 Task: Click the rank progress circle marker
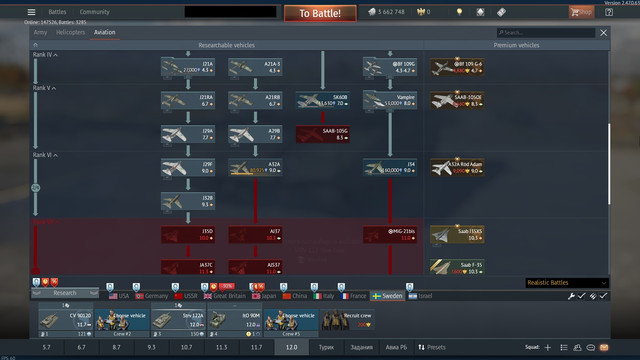click(36, 188)
